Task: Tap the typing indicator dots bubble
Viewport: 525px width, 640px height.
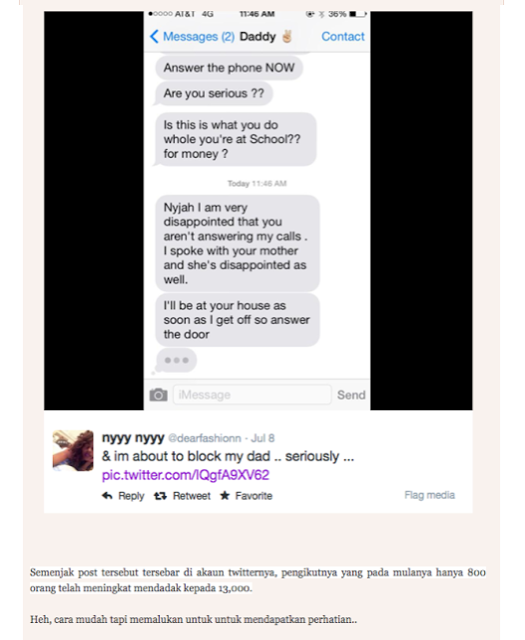Action: 176,360
